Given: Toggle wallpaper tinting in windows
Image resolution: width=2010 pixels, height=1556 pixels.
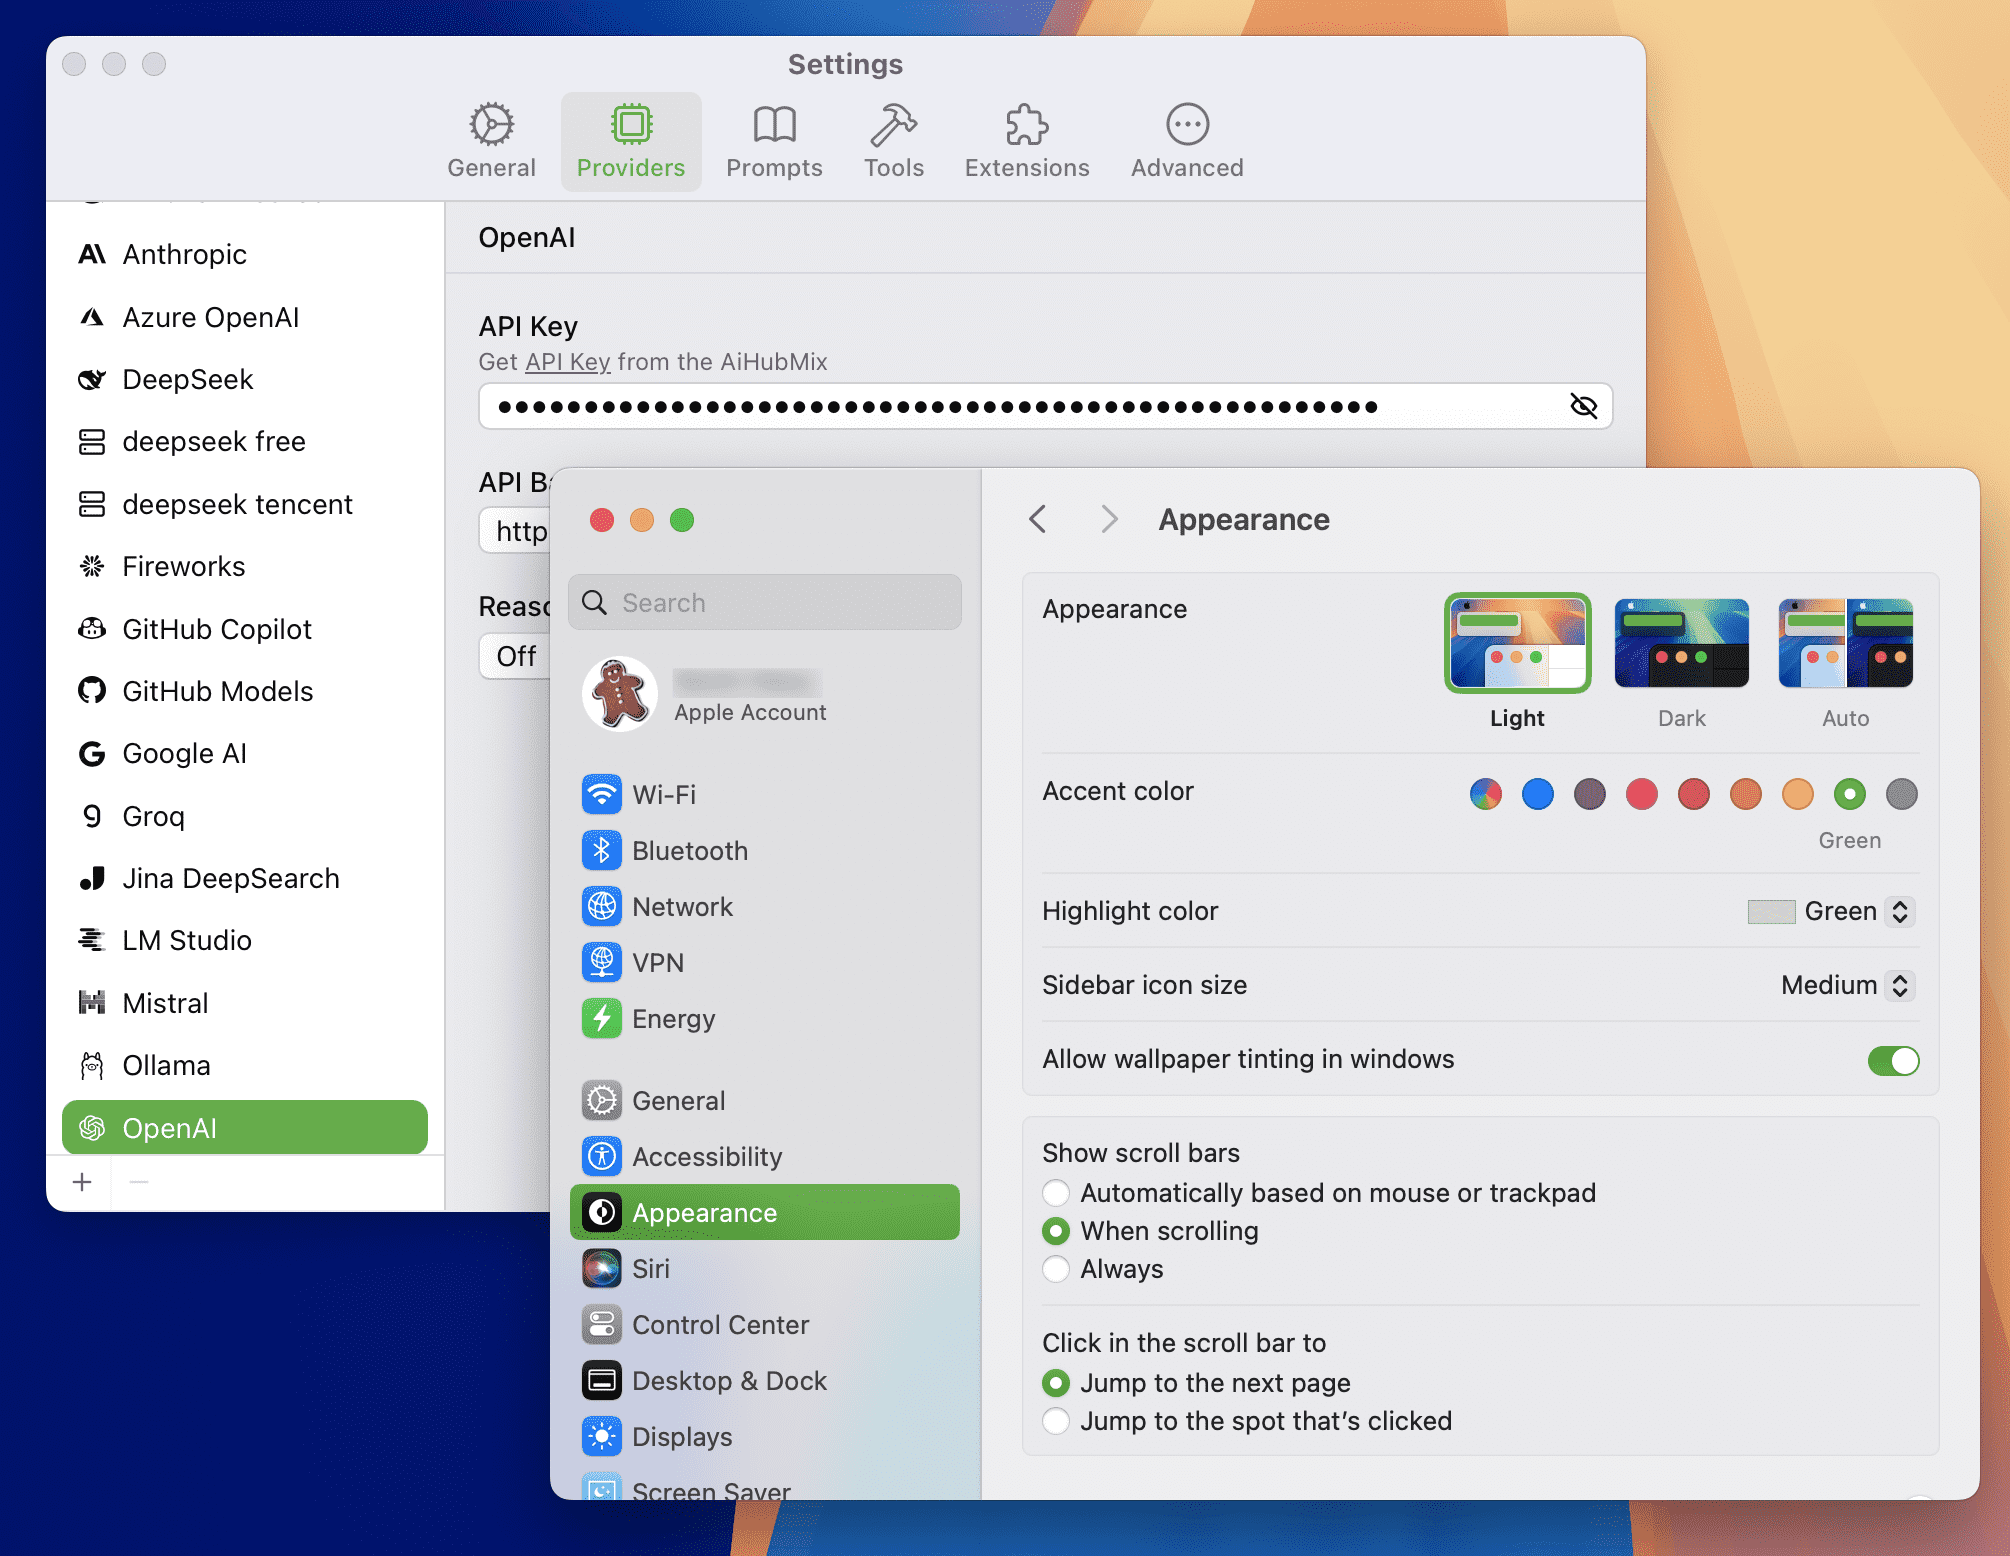Looking at the screenshot, I should pyautogui.click(x=1893, y=1060).
